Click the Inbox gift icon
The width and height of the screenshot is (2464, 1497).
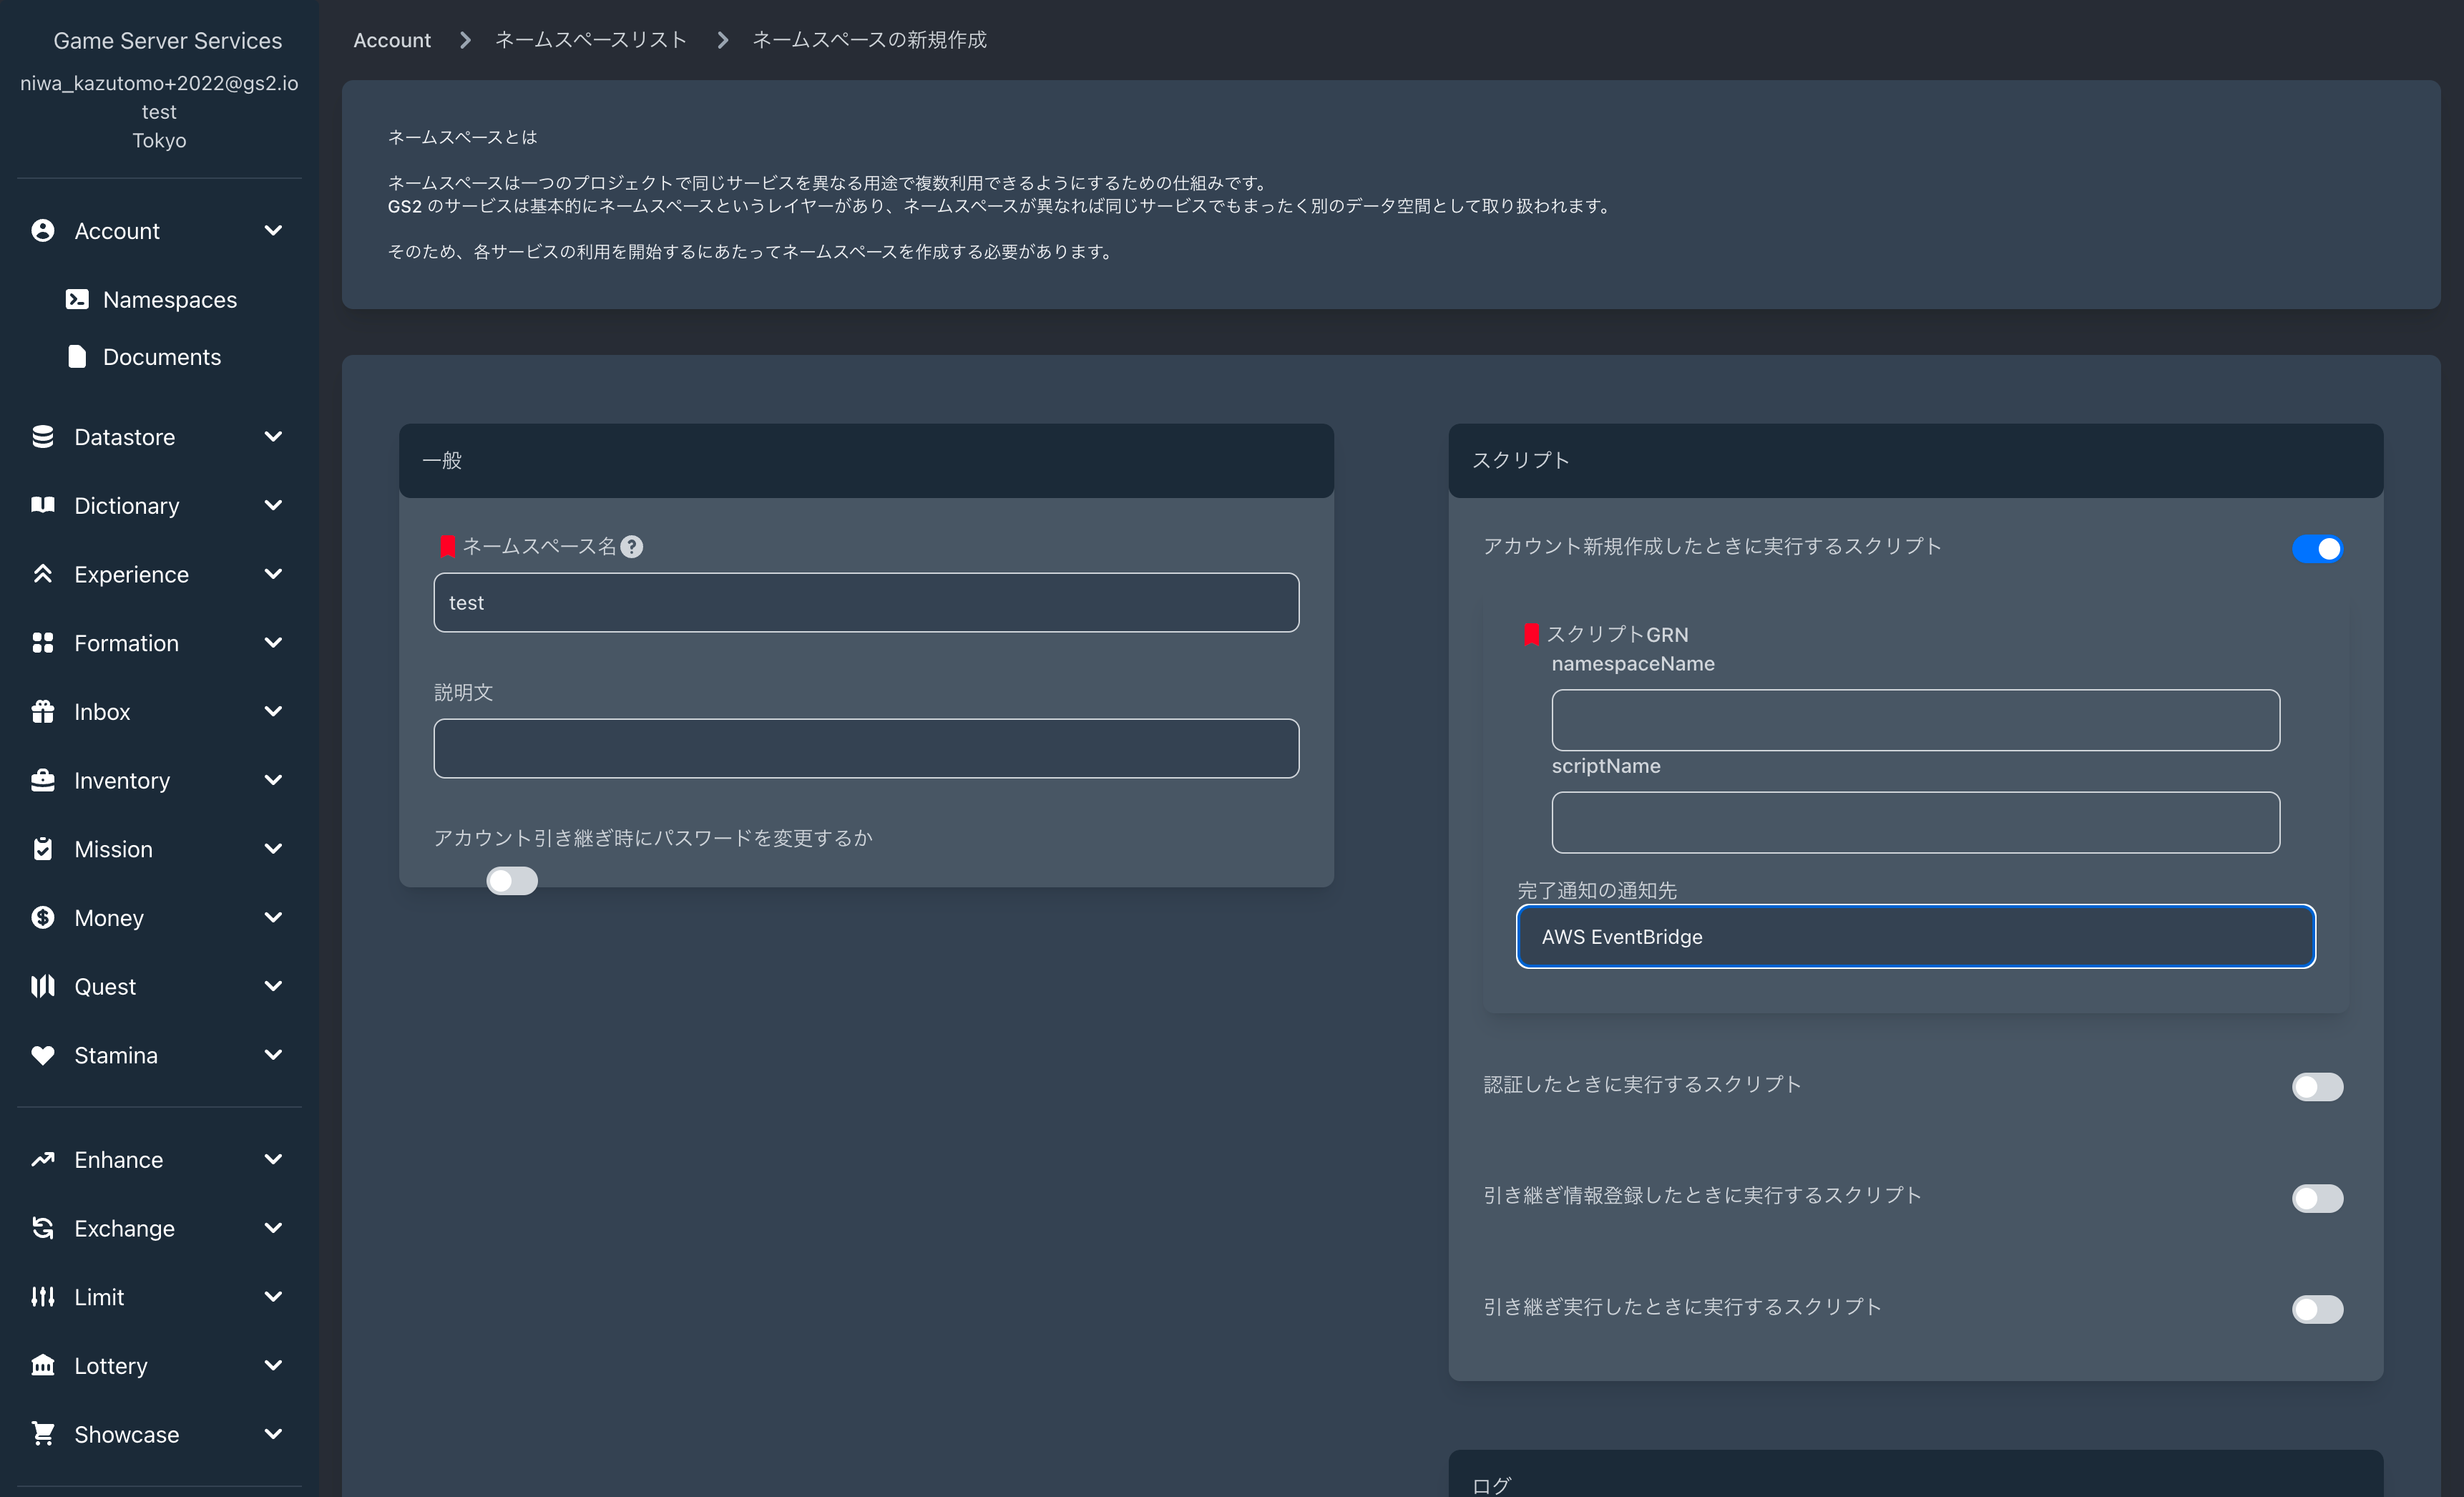pyautogui.click(x=43, y=712)
